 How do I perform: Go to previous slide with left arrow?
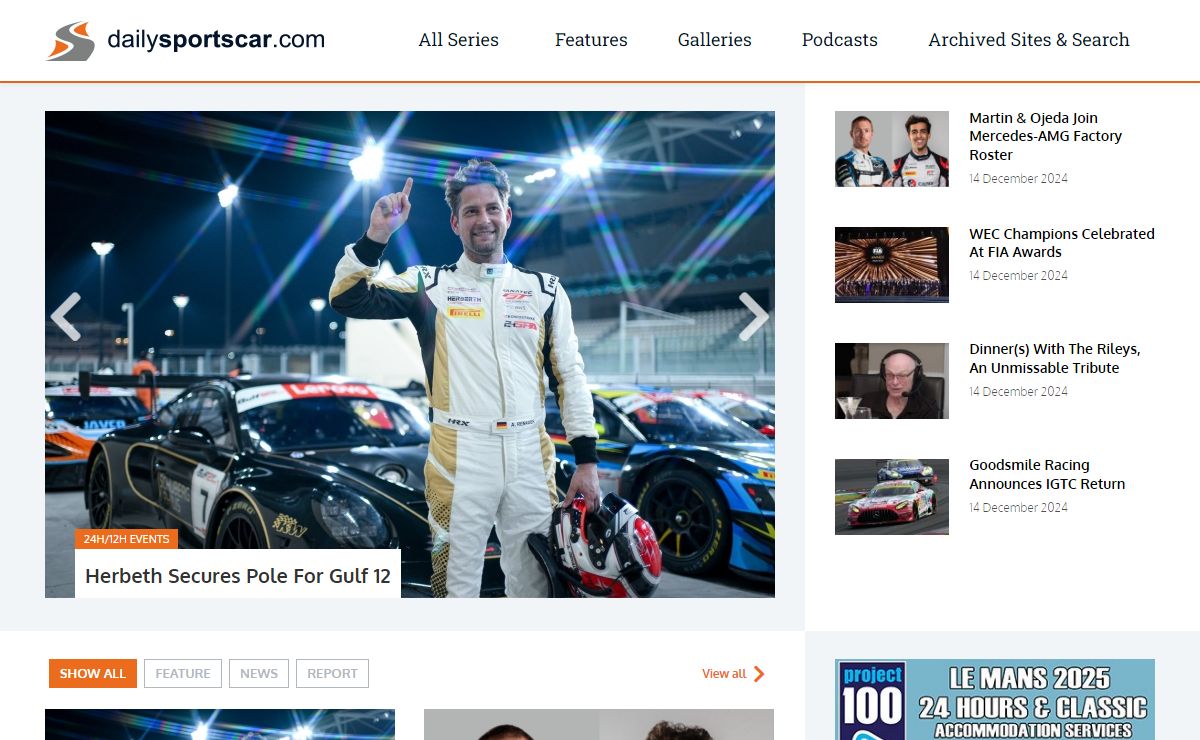tap(66, 317)
